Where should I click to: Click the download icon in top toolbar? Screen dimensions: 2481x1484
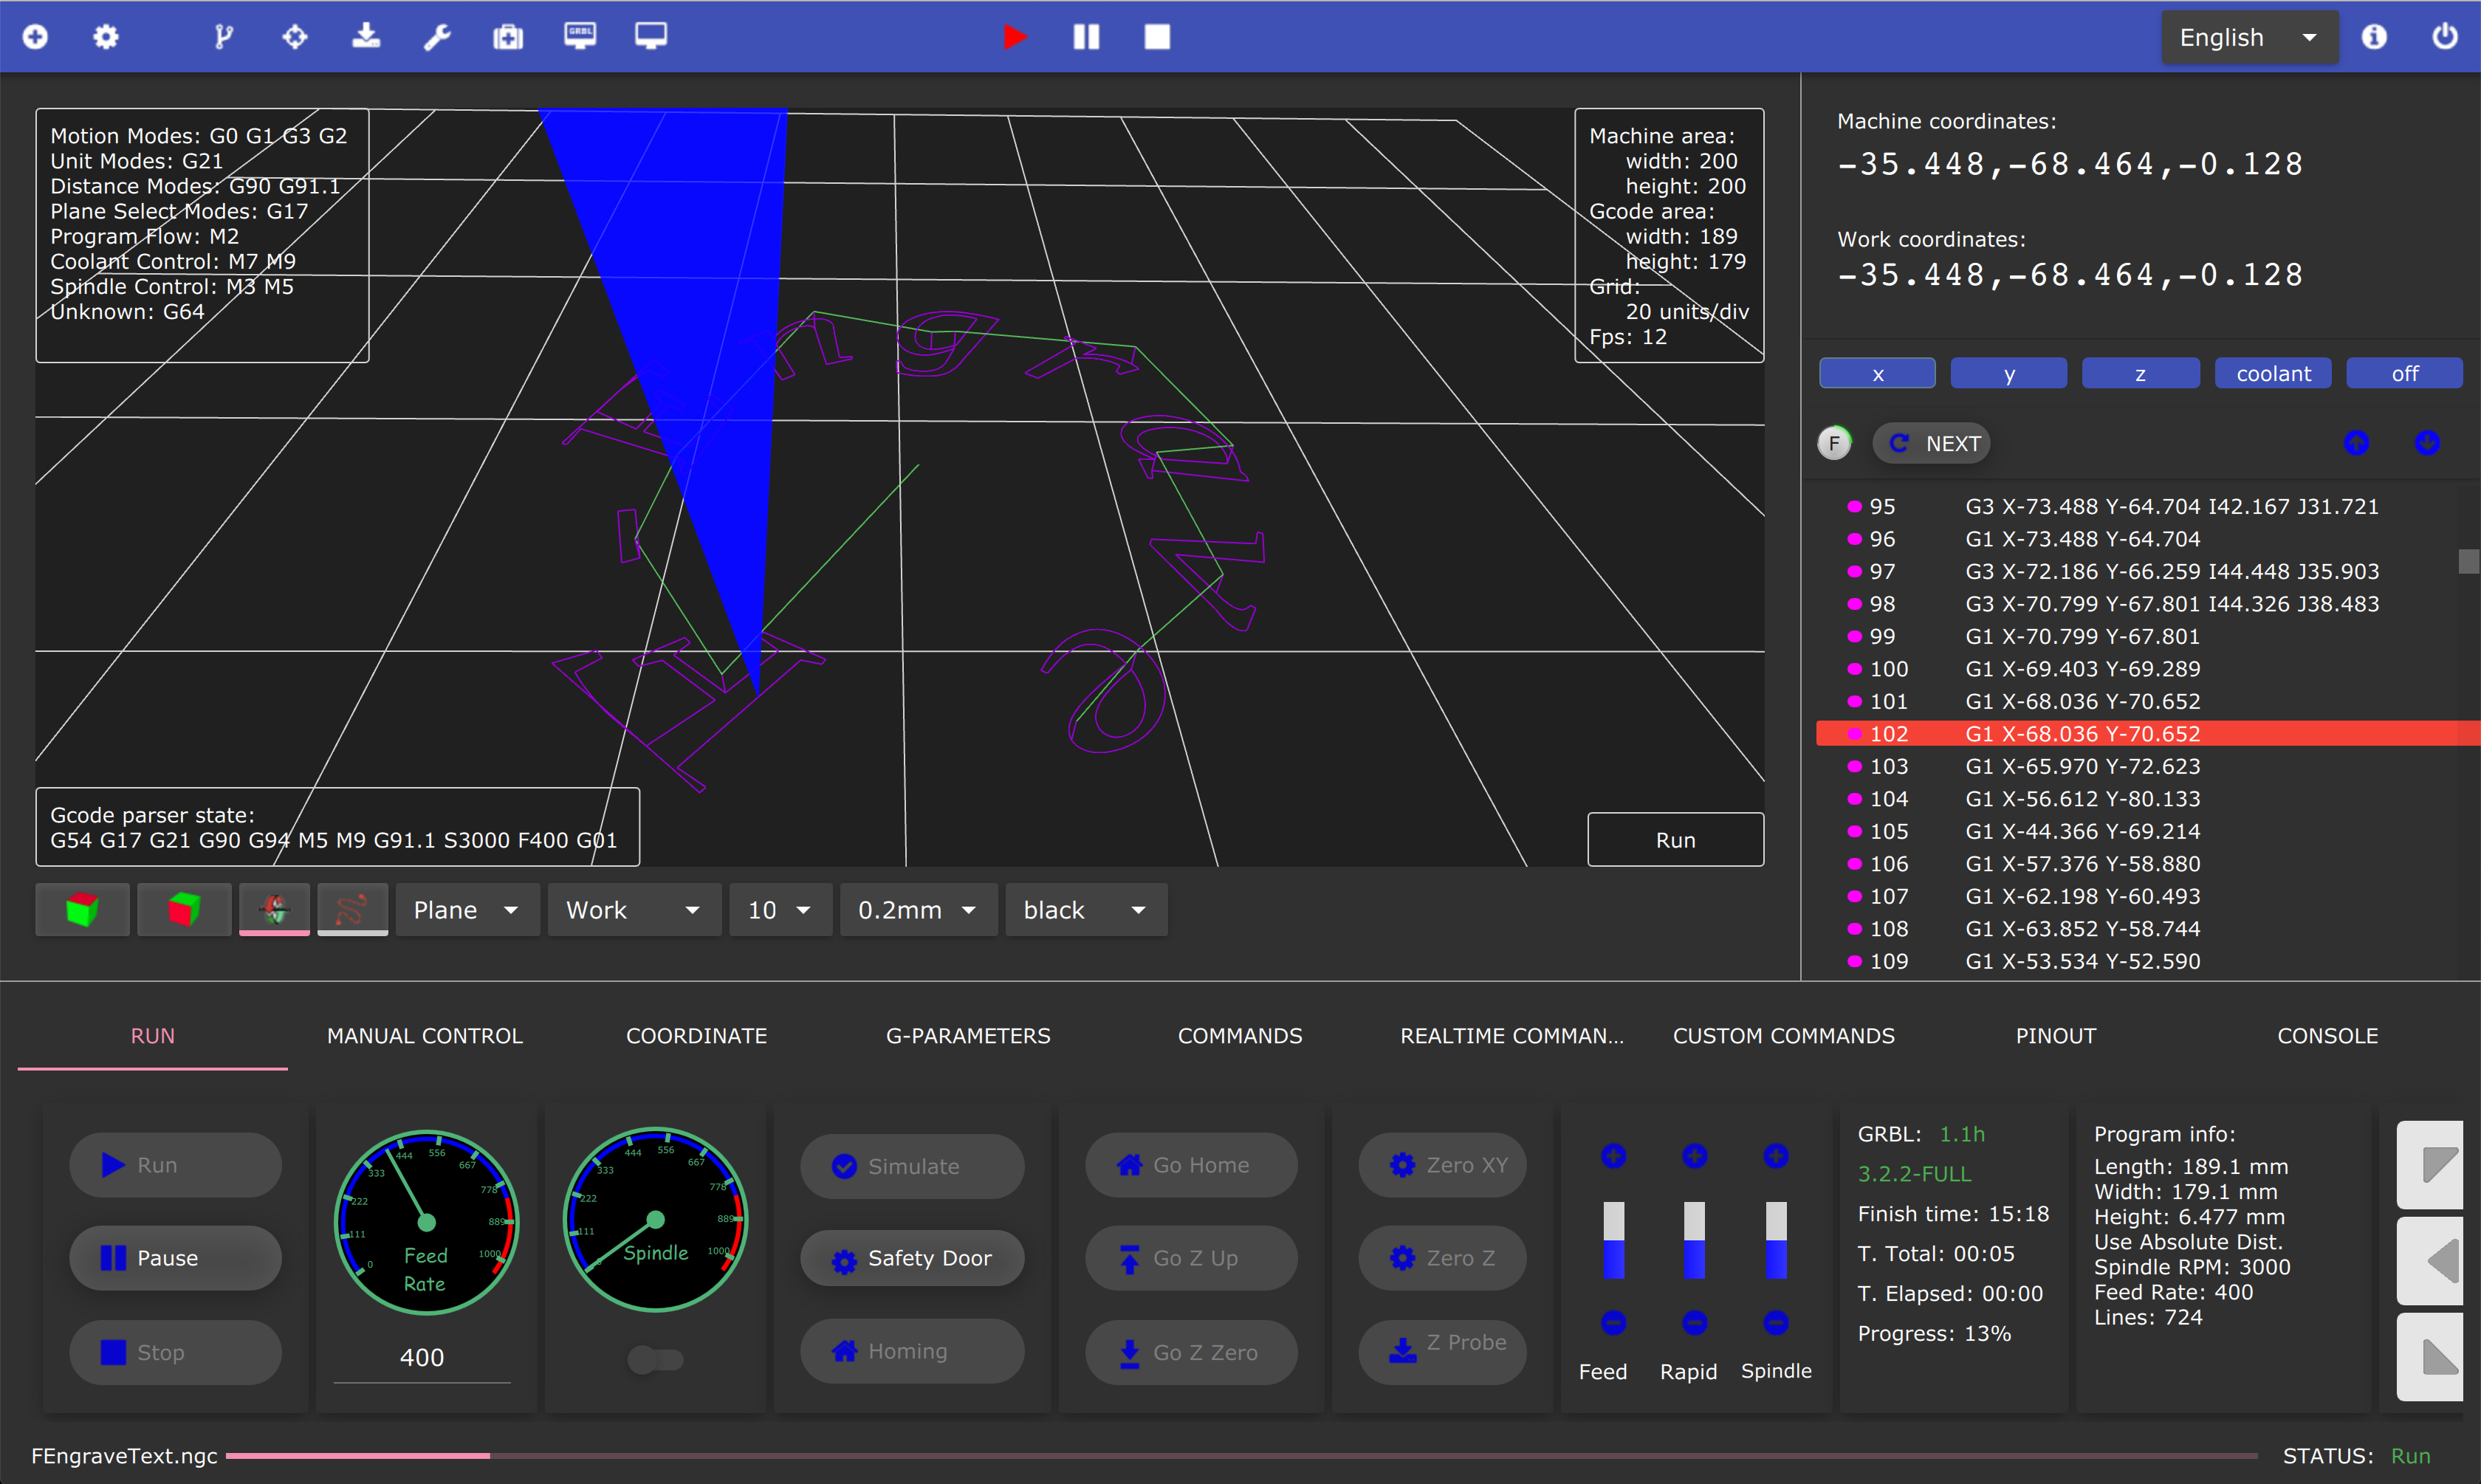click(x=366, y=37)
